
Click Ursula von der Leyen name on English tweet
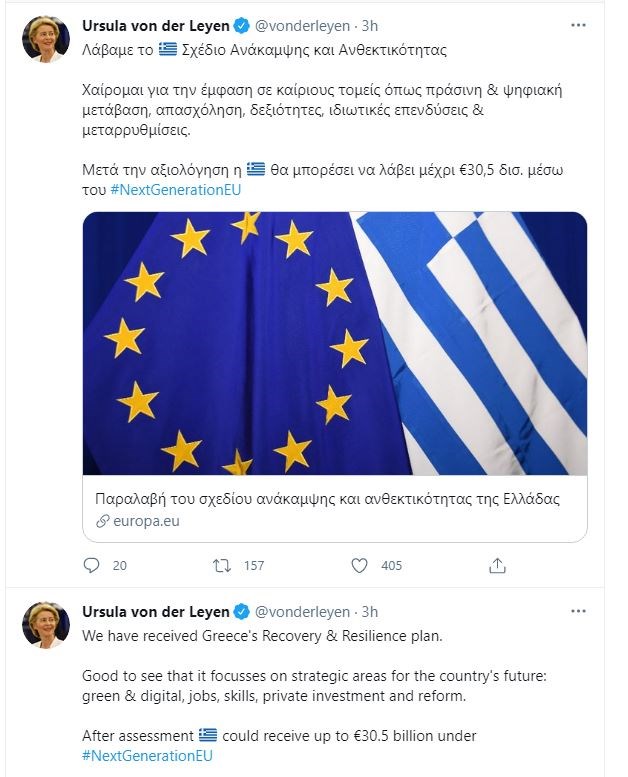pyautogui.click(x=156, y=612)
